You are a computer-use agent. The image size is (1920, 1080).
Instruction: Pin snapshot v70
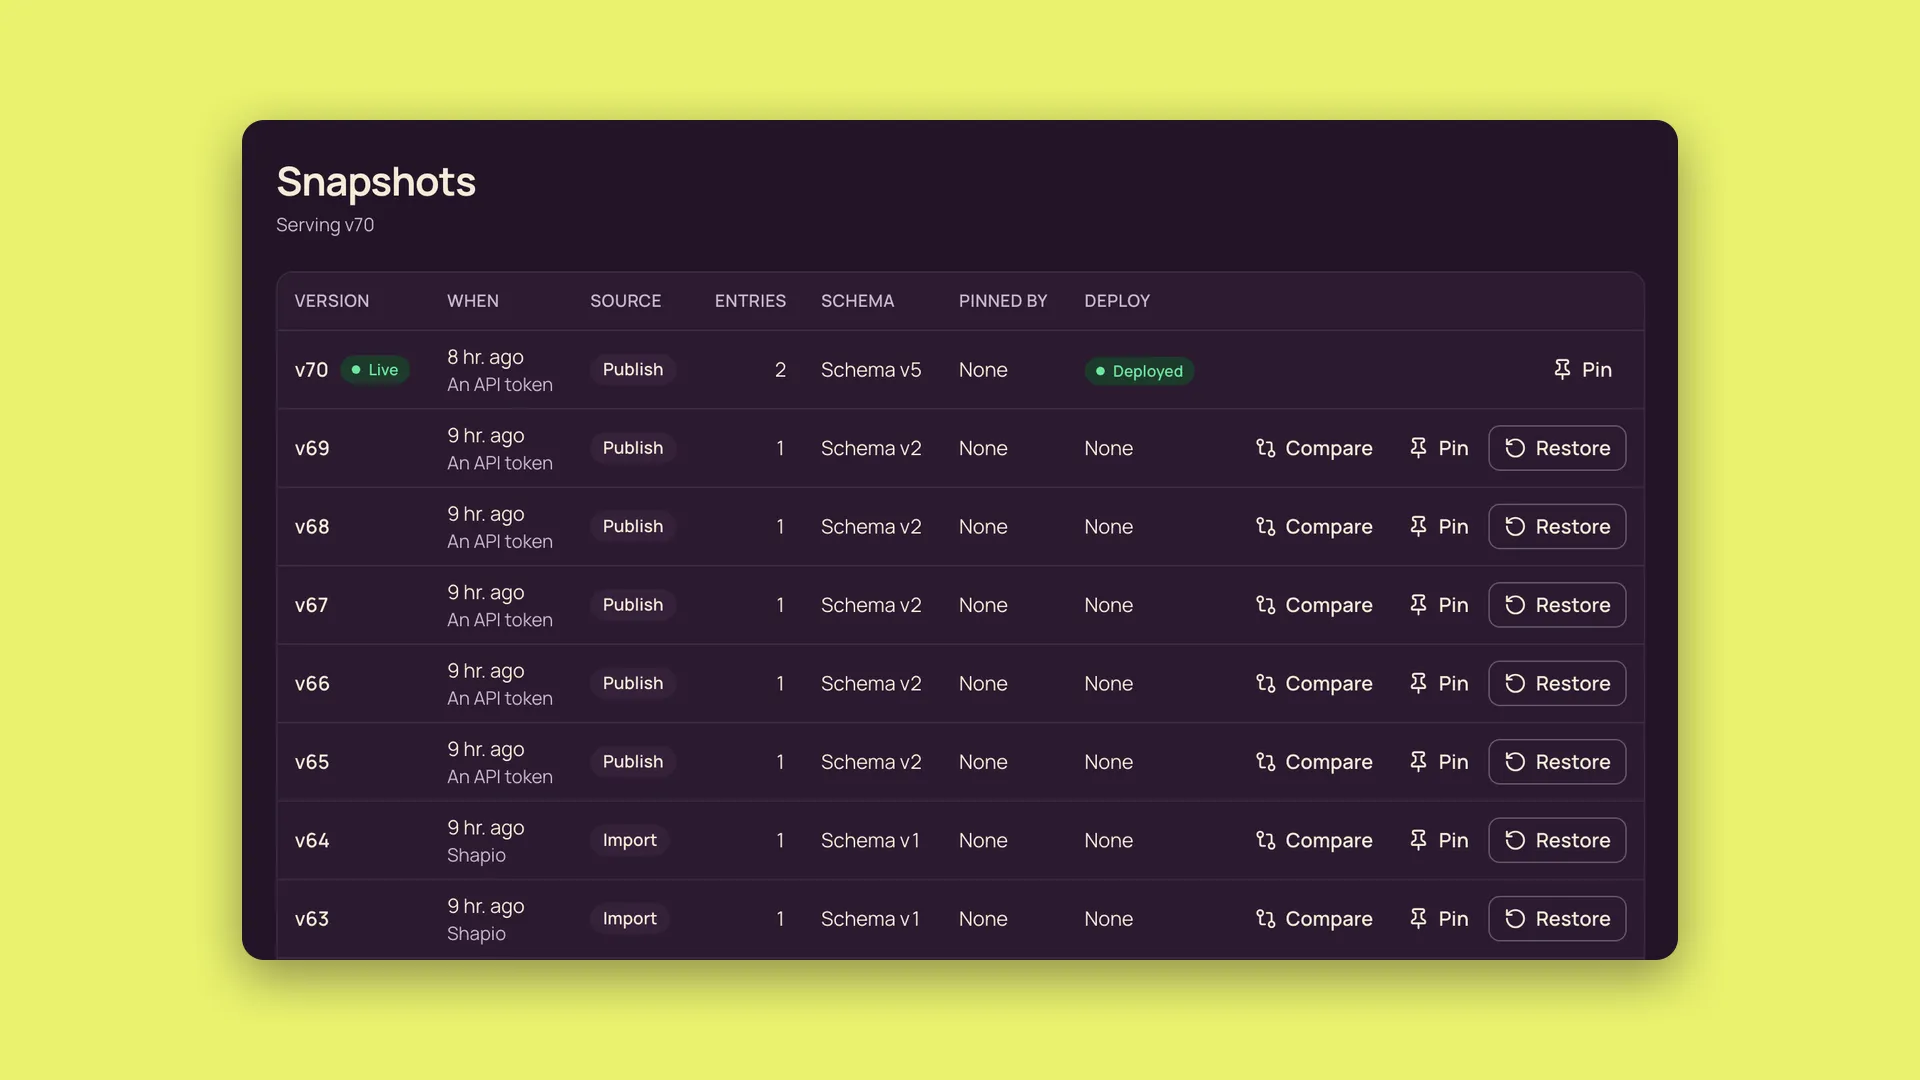tap(1582, 370)
